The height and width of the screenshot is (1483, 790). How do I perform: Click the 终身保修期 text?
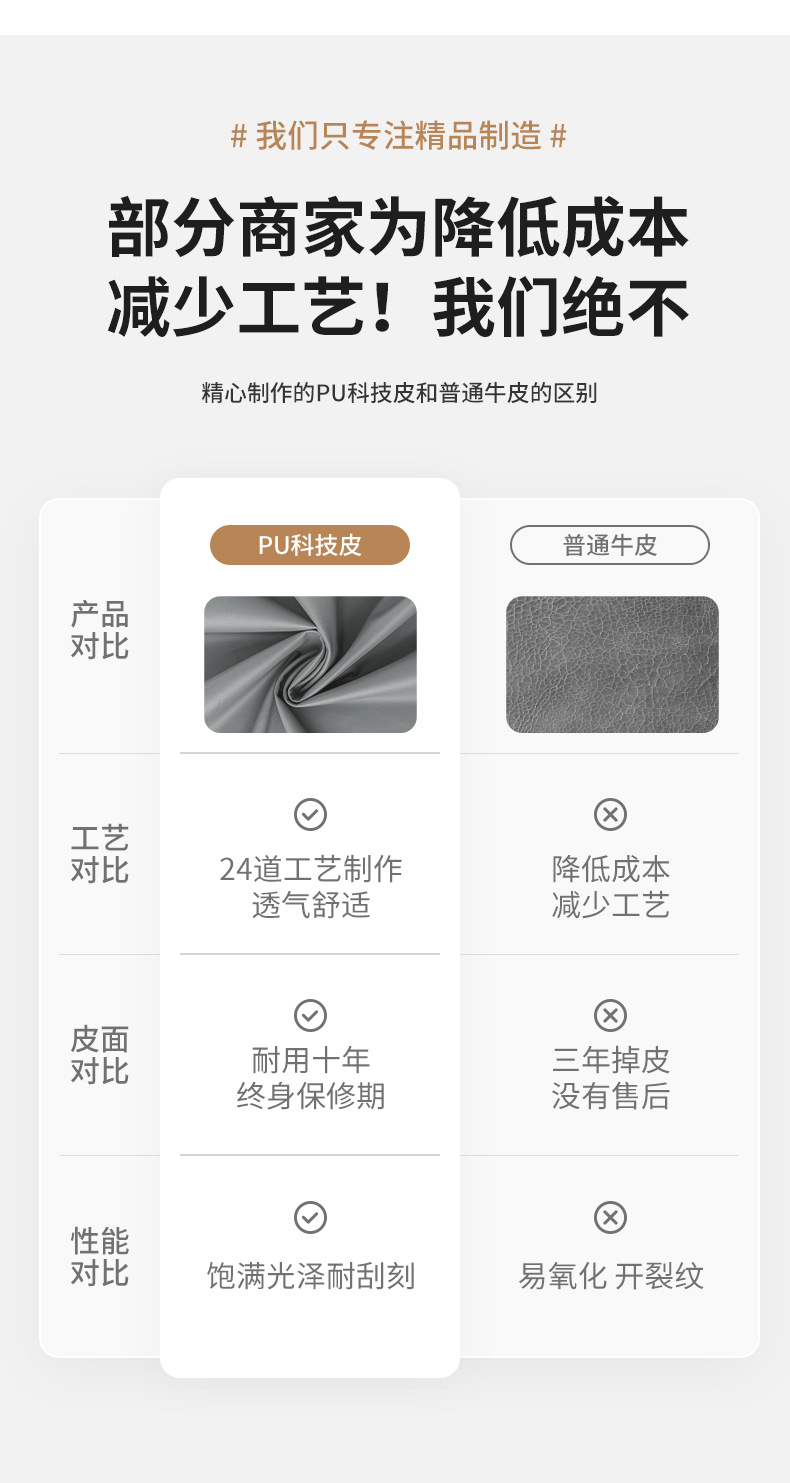(310, 1096)
